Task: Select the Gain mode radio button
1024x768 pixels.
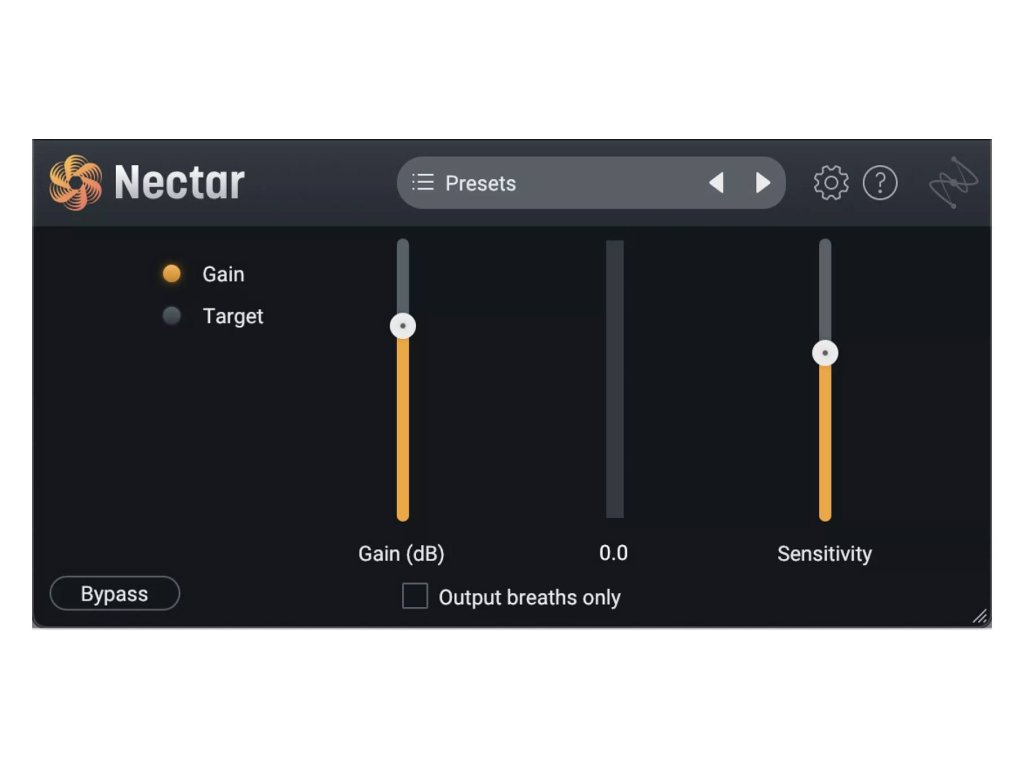Action: pos(172,274)
